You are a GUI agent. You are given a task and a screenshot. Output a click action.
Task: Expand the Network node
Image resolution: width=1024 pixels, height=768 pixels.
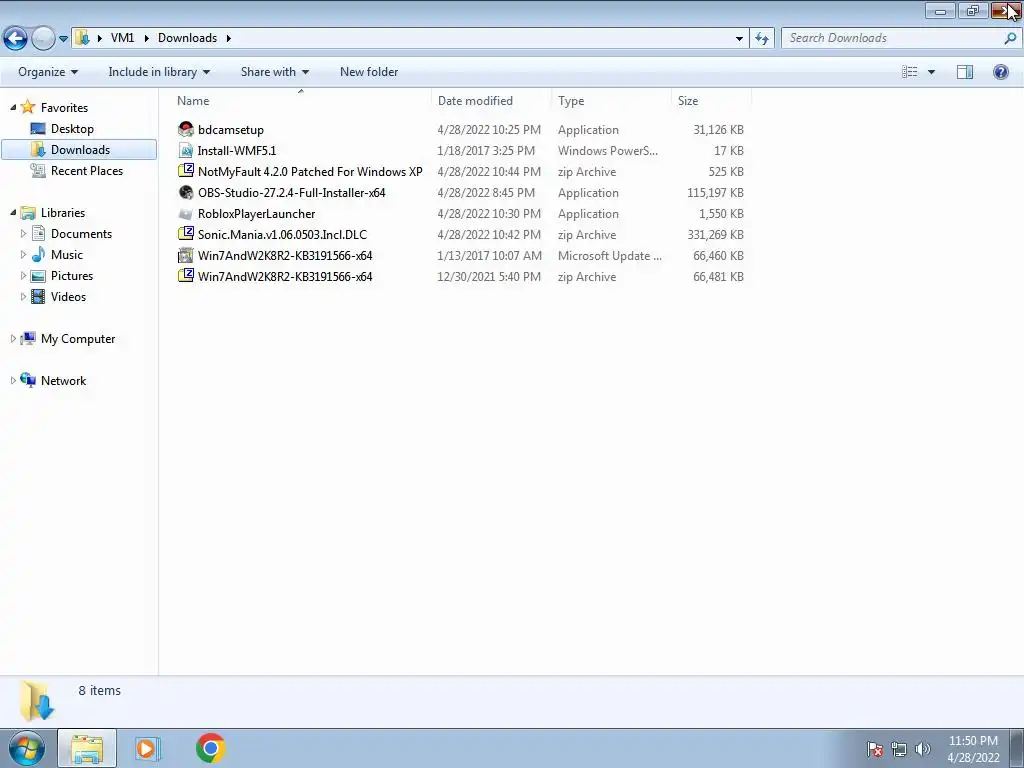pos(12,380)
